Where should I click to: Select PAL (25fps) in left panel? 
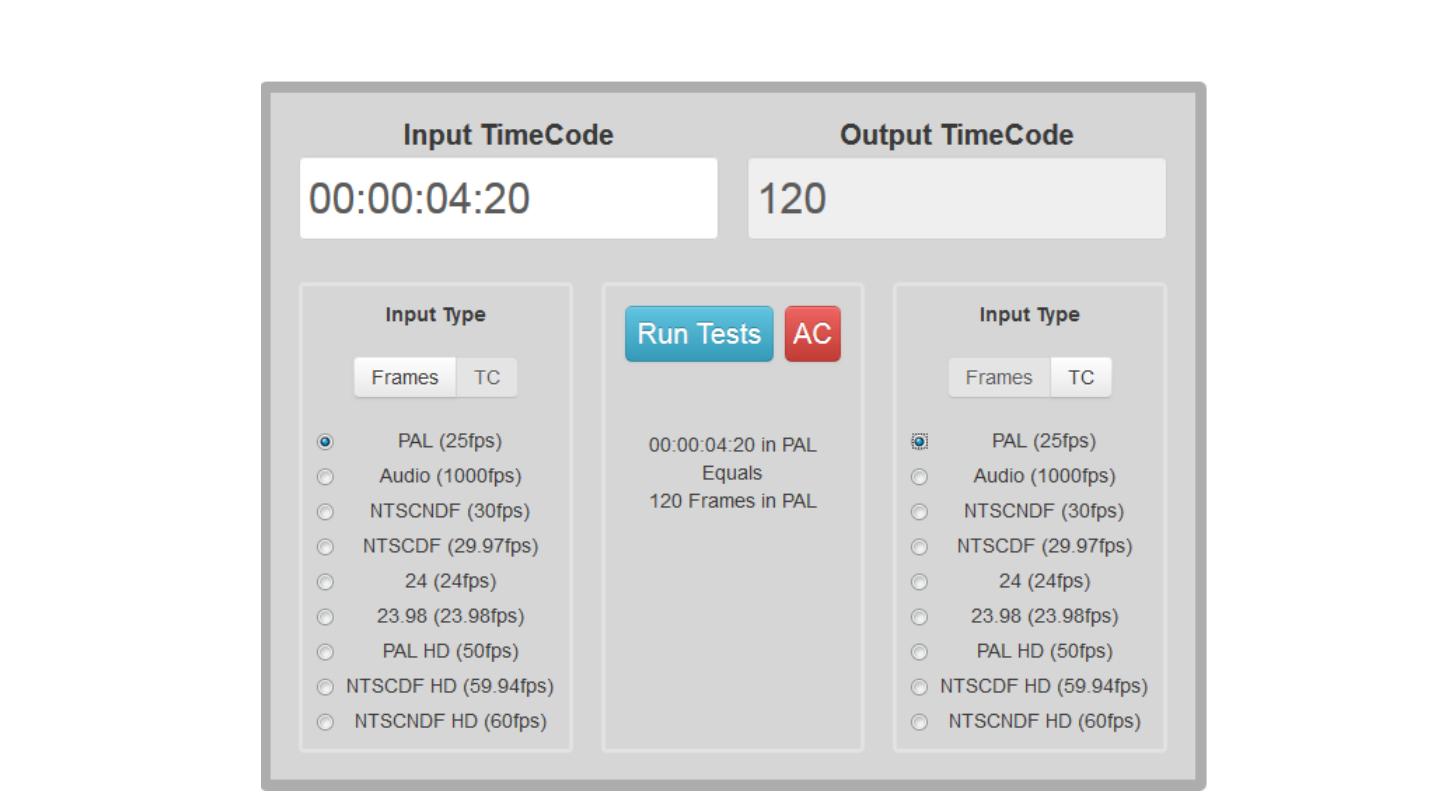[325, 442]
